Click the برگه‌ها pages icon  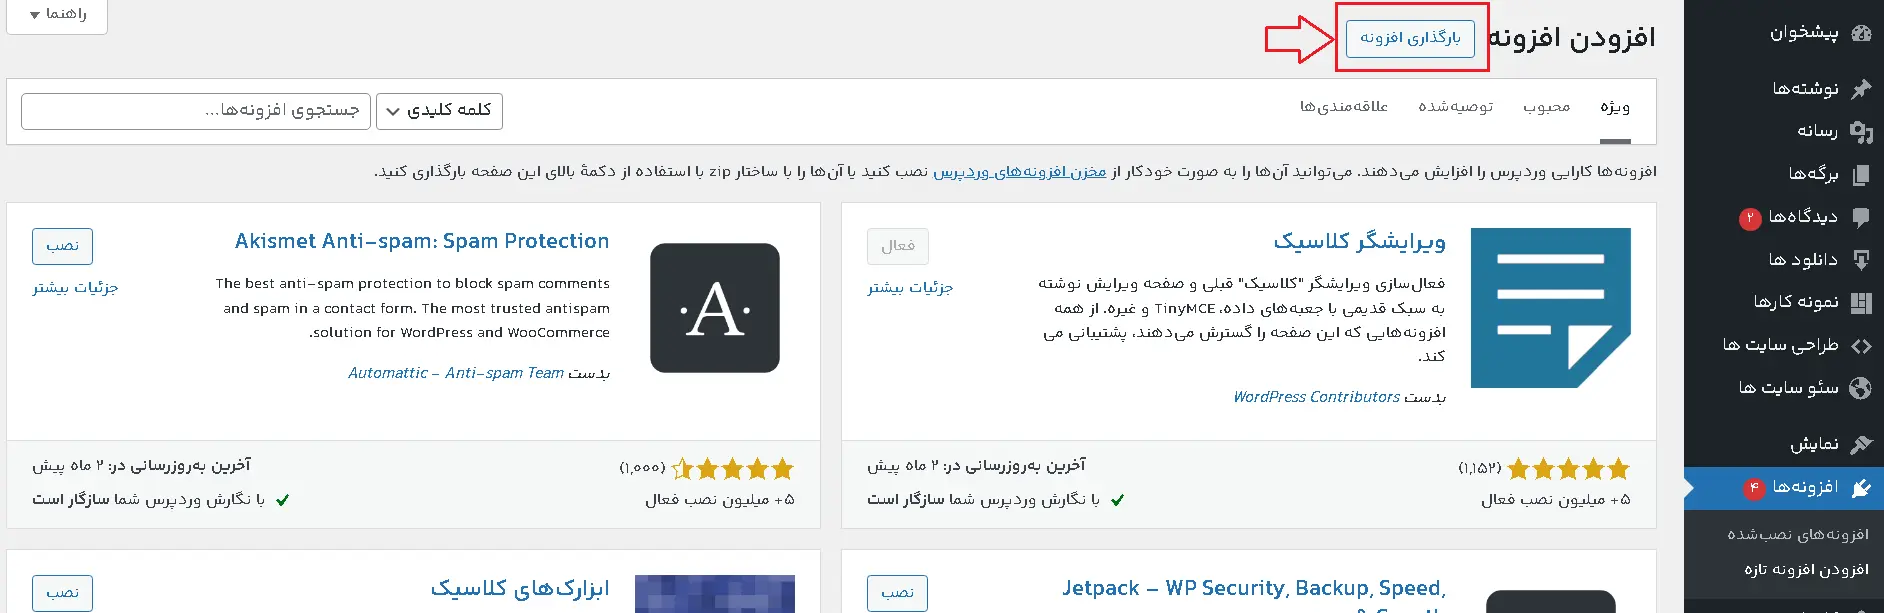1861,174
